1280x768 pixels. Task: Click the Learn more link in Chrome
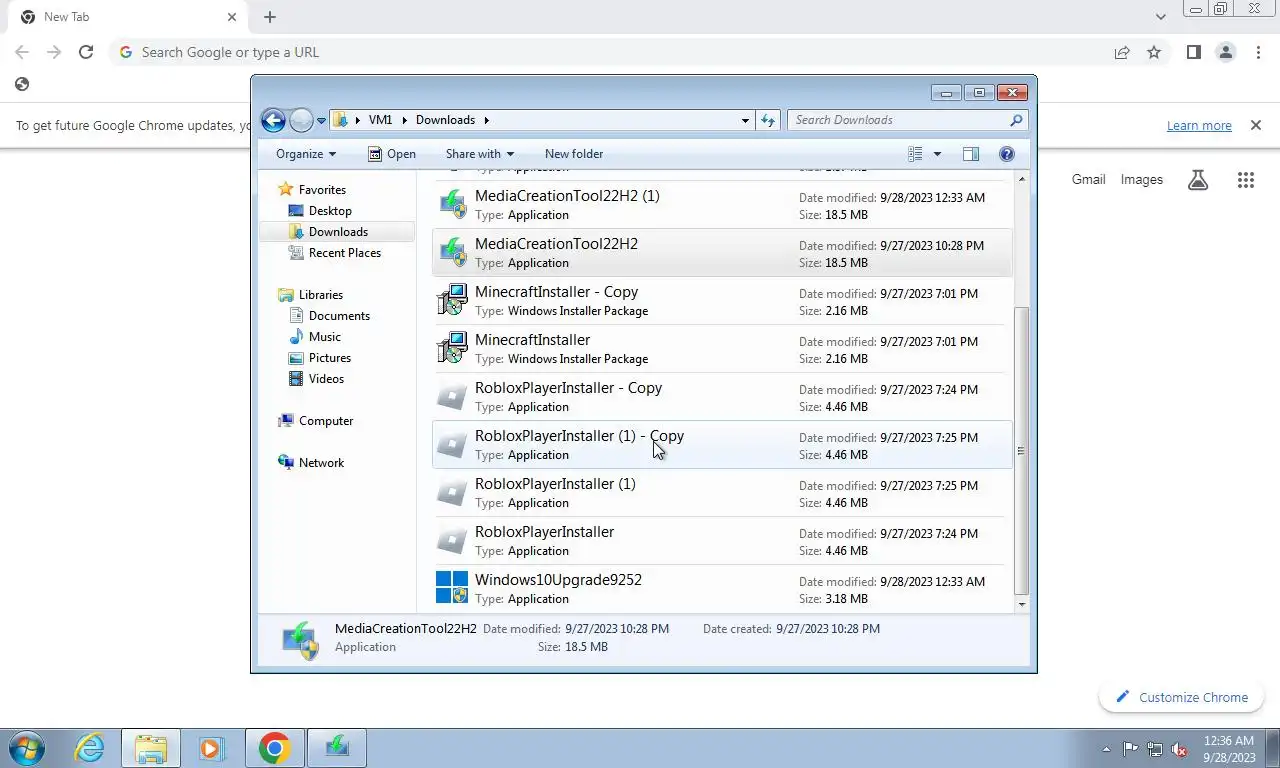click(1199, 126)
